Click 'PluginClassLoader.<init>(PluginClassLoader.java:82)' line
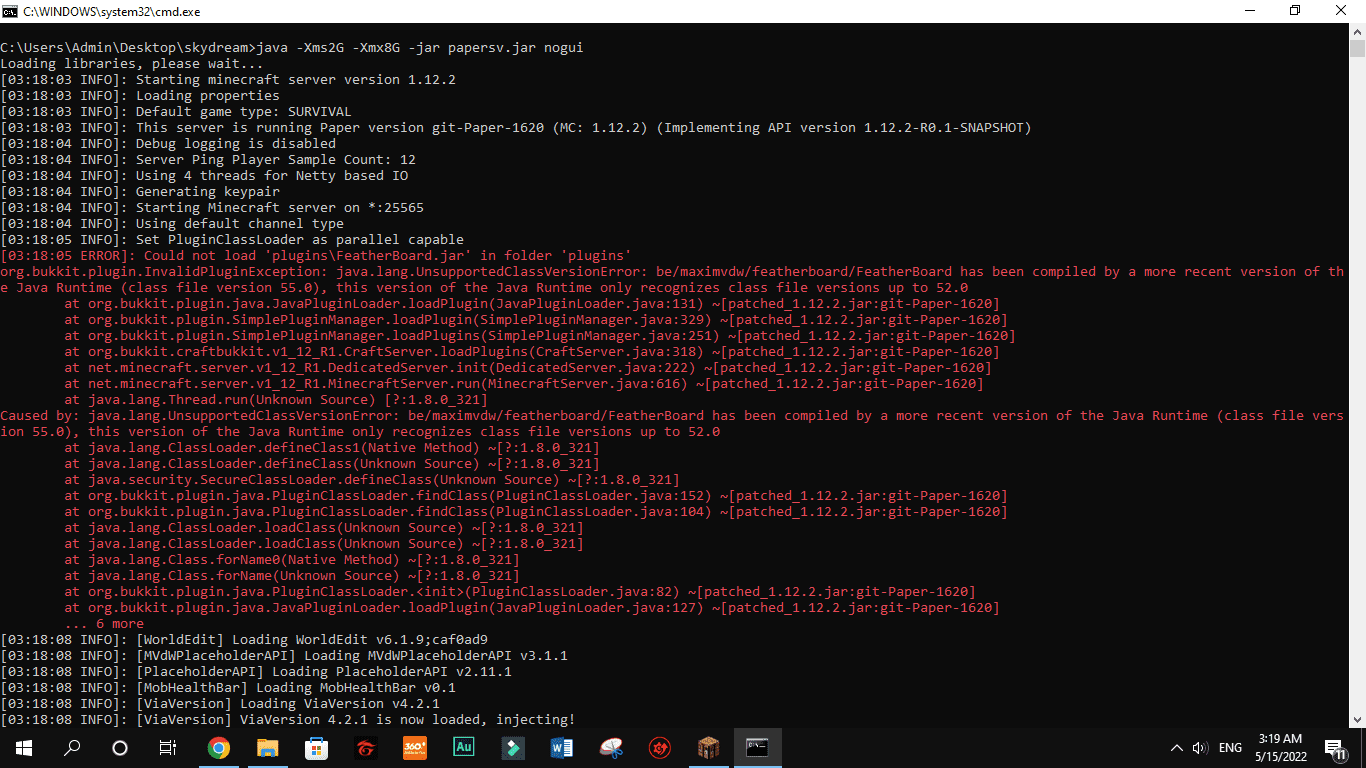The image size is (1366, 768). pyautogui.click(x=520, y=592)
